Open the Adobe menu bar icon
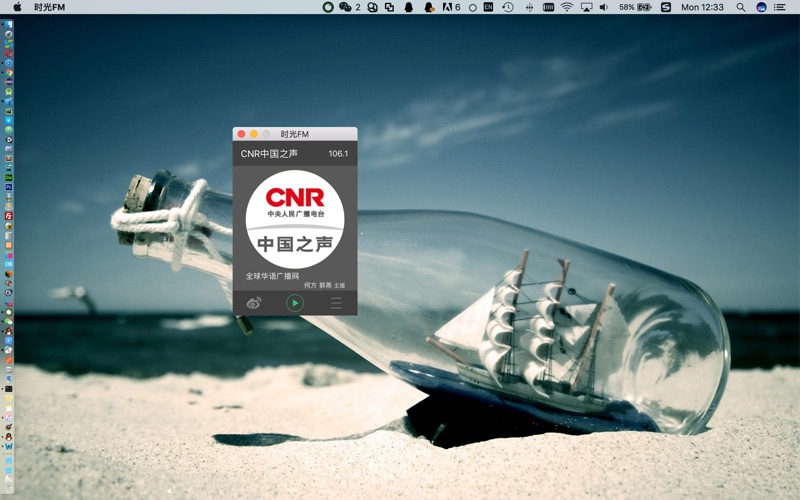The image size is (800, 500). (447, 7)
